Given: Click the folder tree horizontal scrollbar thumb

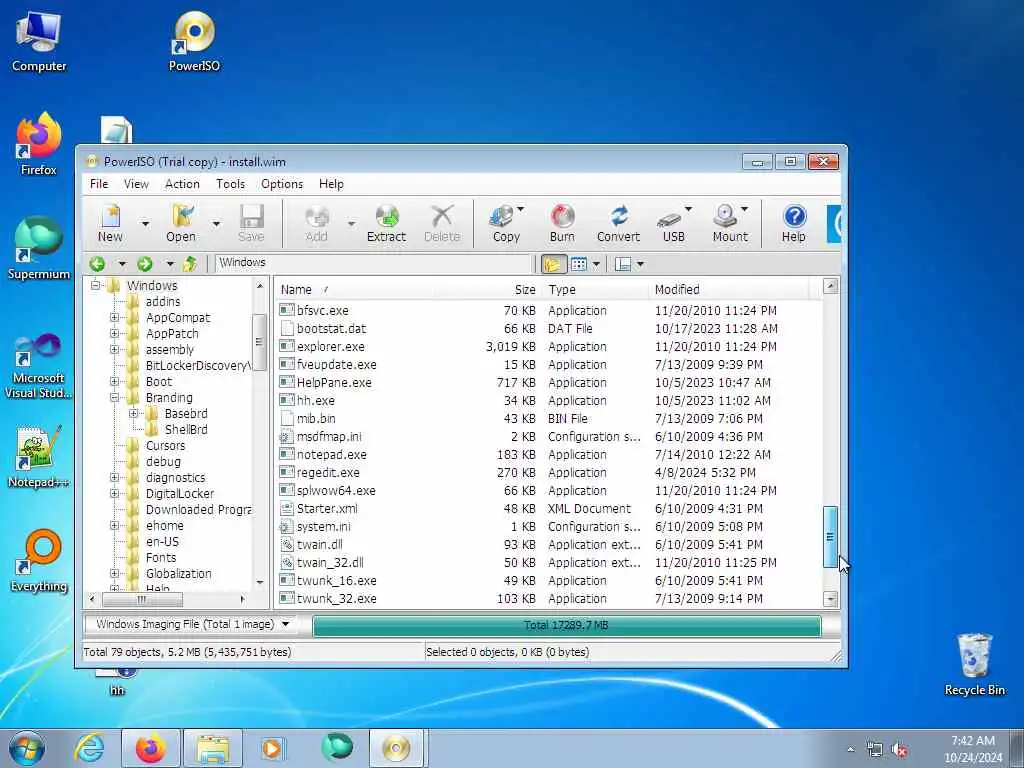Looking at the screenshot, I should coord(142,599).
